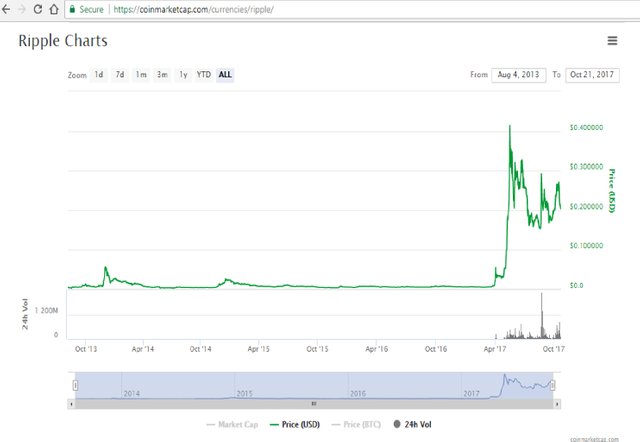
Task: Set zoom to 3m
Action: 162,75
